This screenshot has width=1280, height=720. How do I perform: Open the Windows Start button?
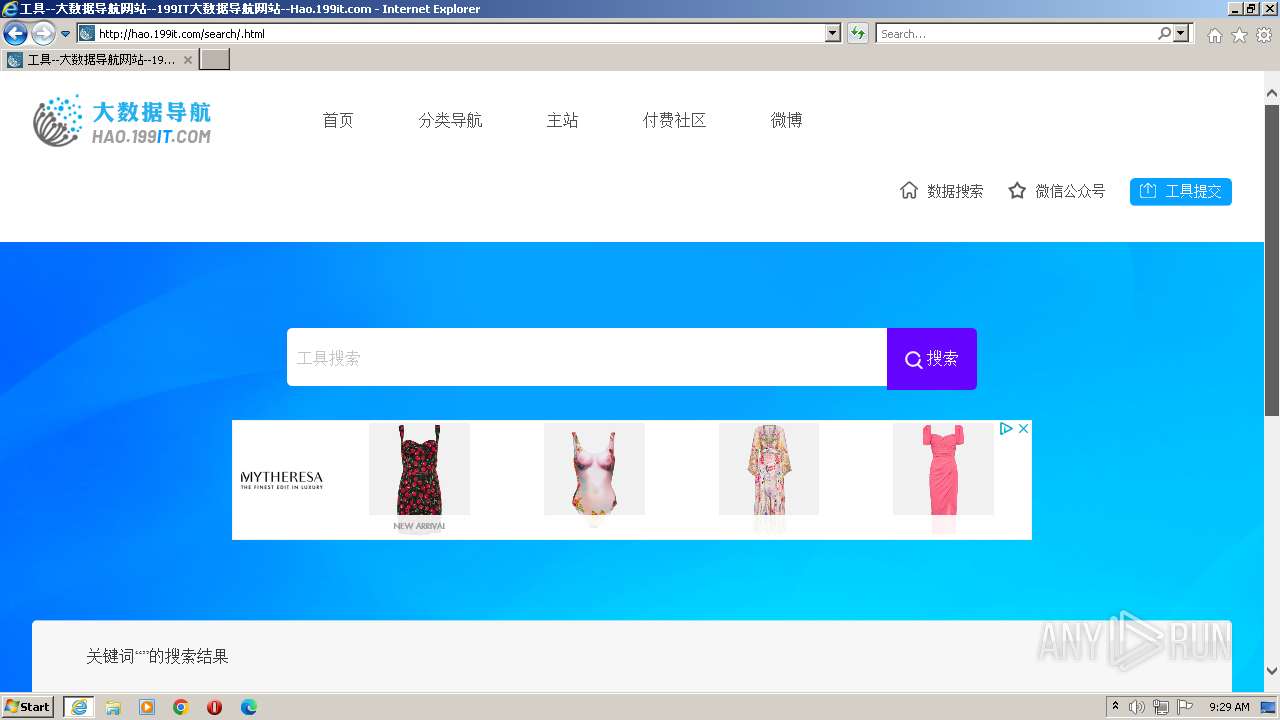click(28, 707)
